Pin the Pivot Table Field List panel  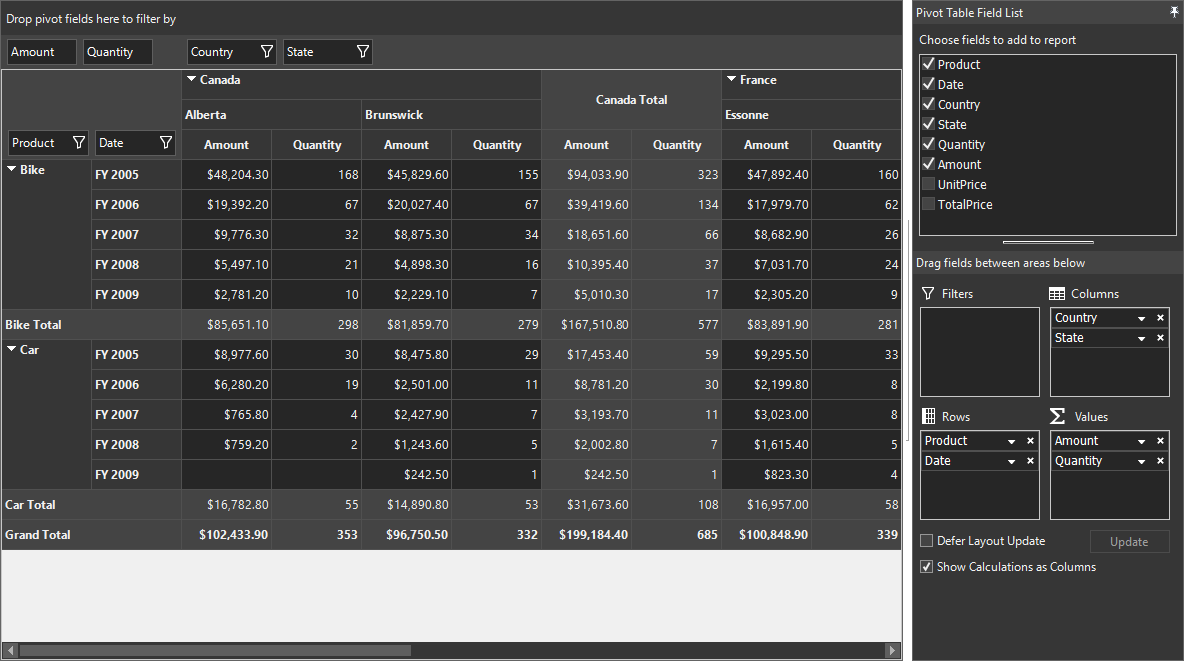pos(1174,11)
